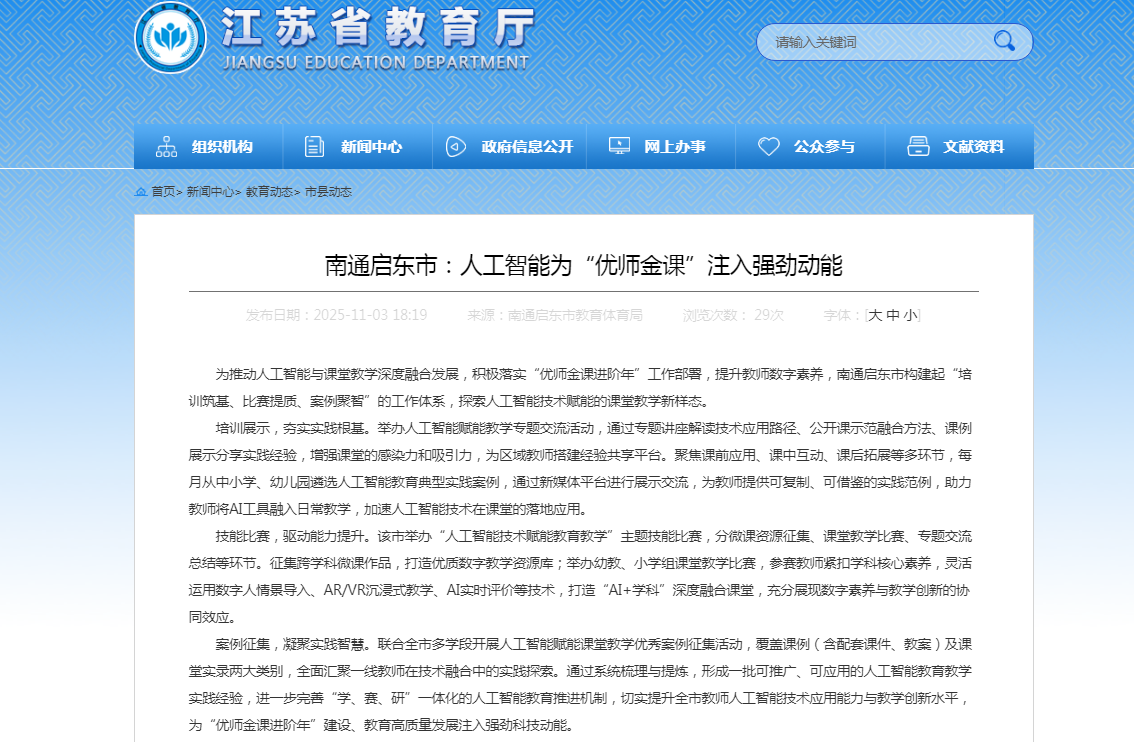Click the 首页 breadcrumb link
Screen dimensions: 1134x742
point(163,192)
